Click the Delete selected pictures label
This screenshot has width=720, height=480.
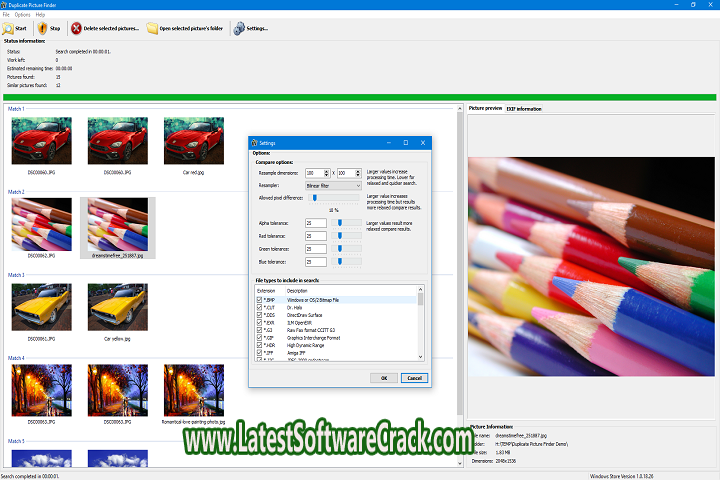click(111, 28)
